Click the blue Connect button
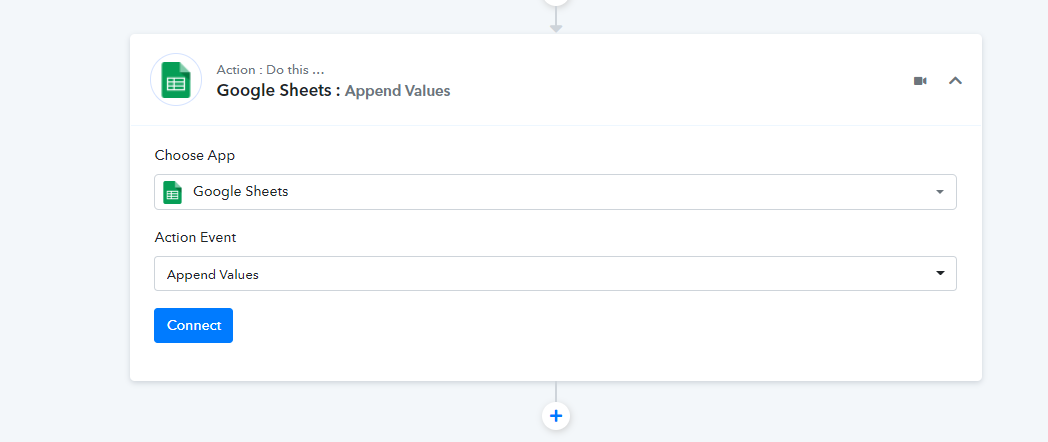 [193, 326]
